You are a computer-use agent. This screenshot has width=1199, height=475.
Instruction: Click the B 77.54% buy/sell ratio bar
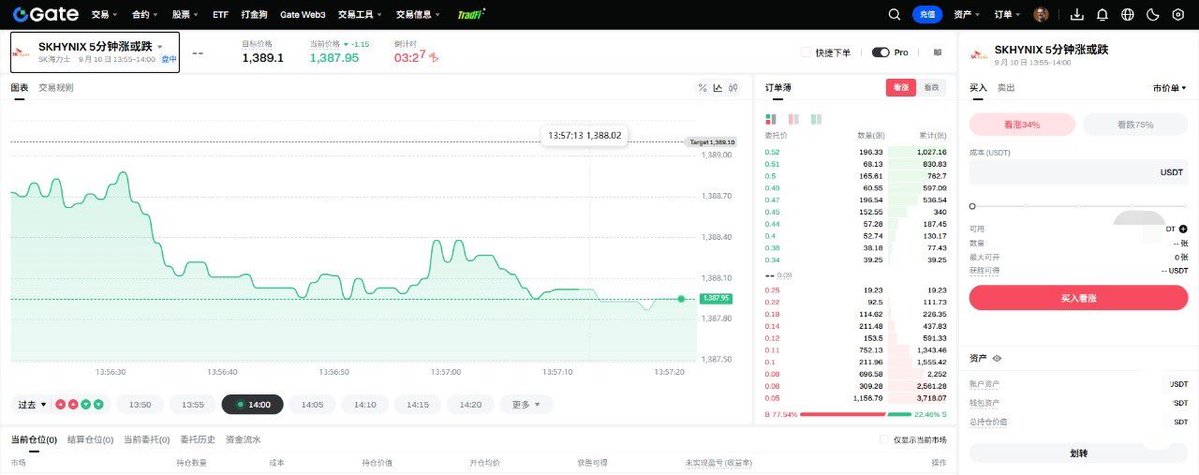pyautogui.click(x=855, y=414)
